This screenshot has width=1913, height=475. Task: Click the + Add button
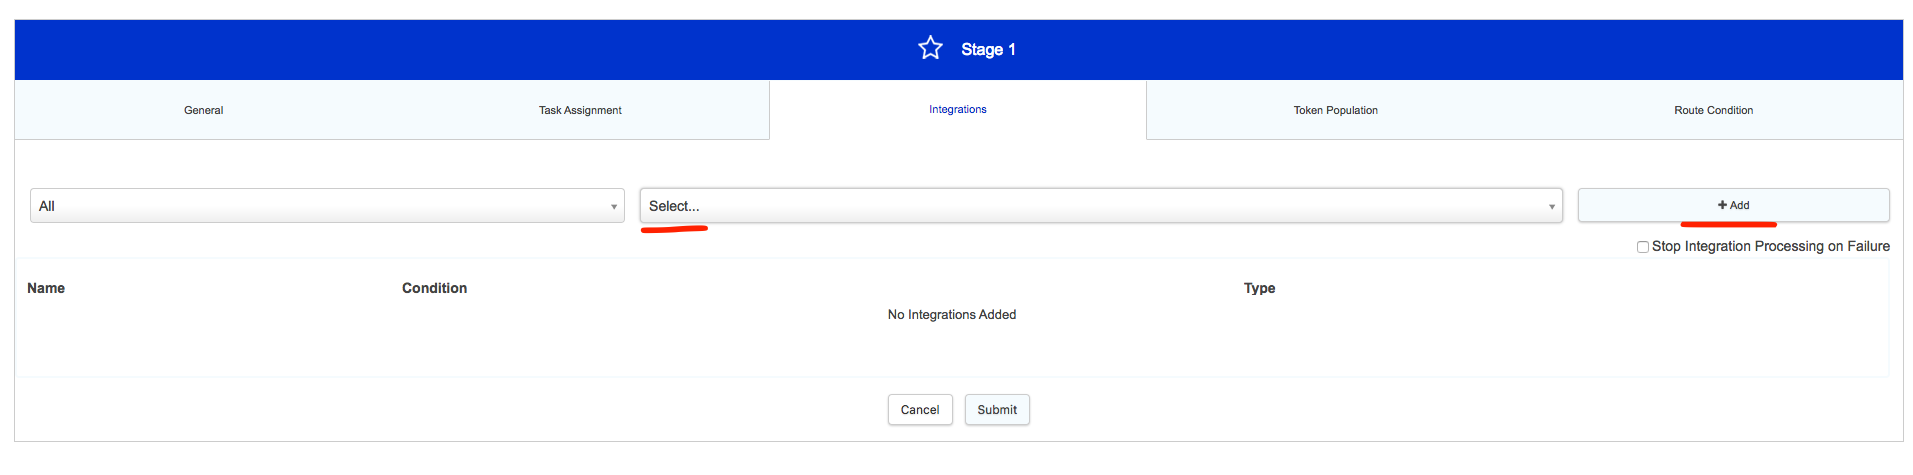[1733, 205]
